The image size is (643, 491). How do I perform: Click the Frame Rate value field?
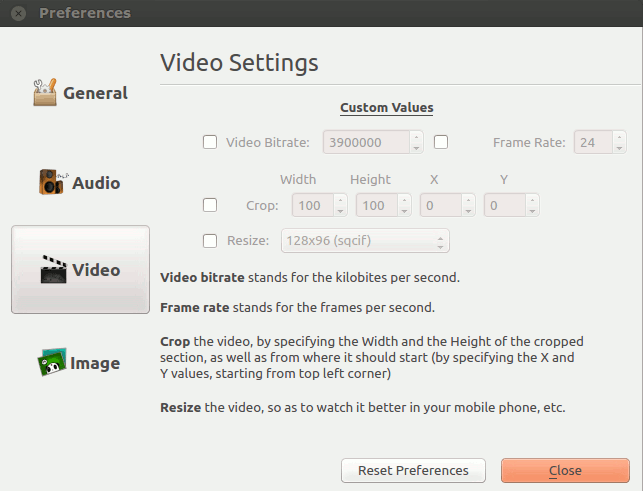pyautogui.click(x=593, y=142)
